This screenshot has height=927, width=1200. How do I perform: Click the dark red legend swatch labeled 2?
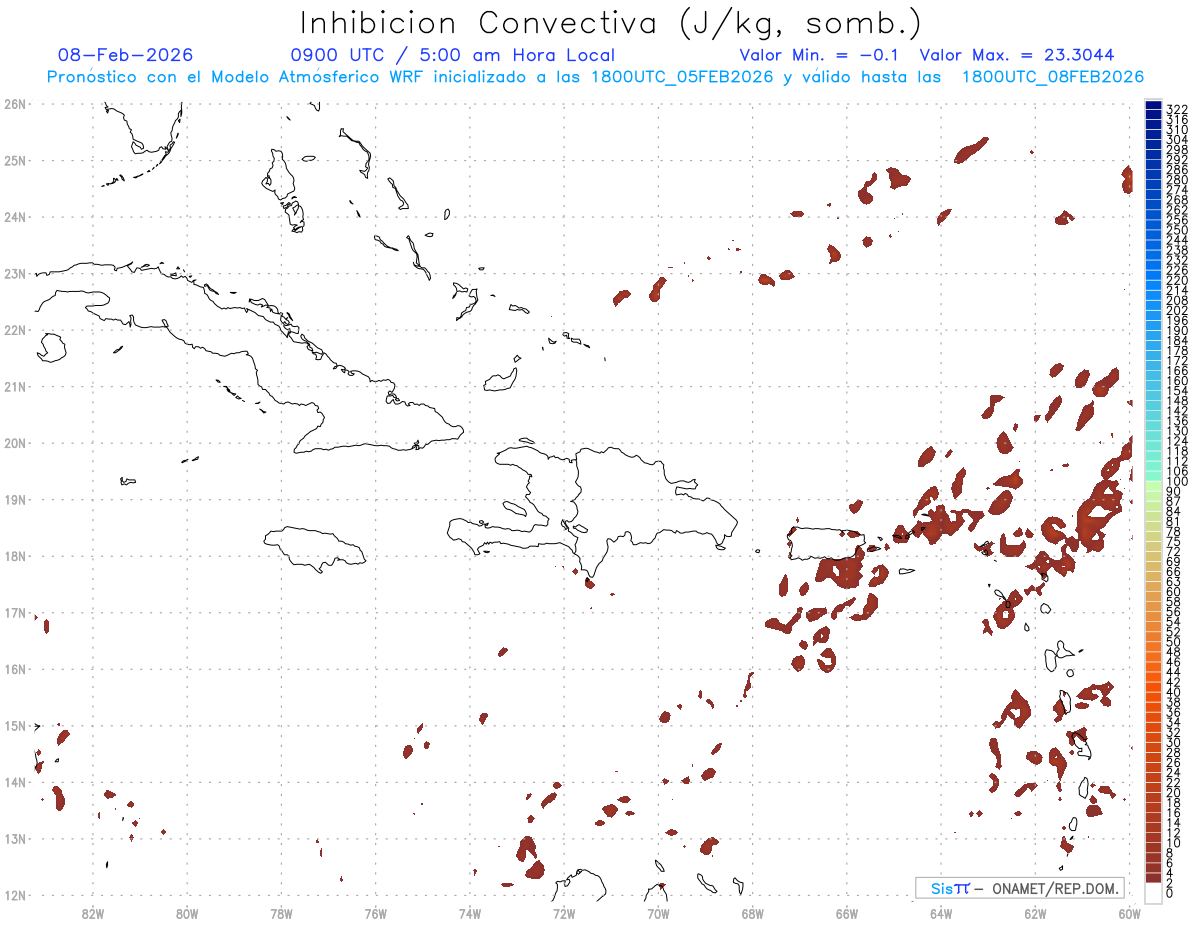coord(1153,878)
